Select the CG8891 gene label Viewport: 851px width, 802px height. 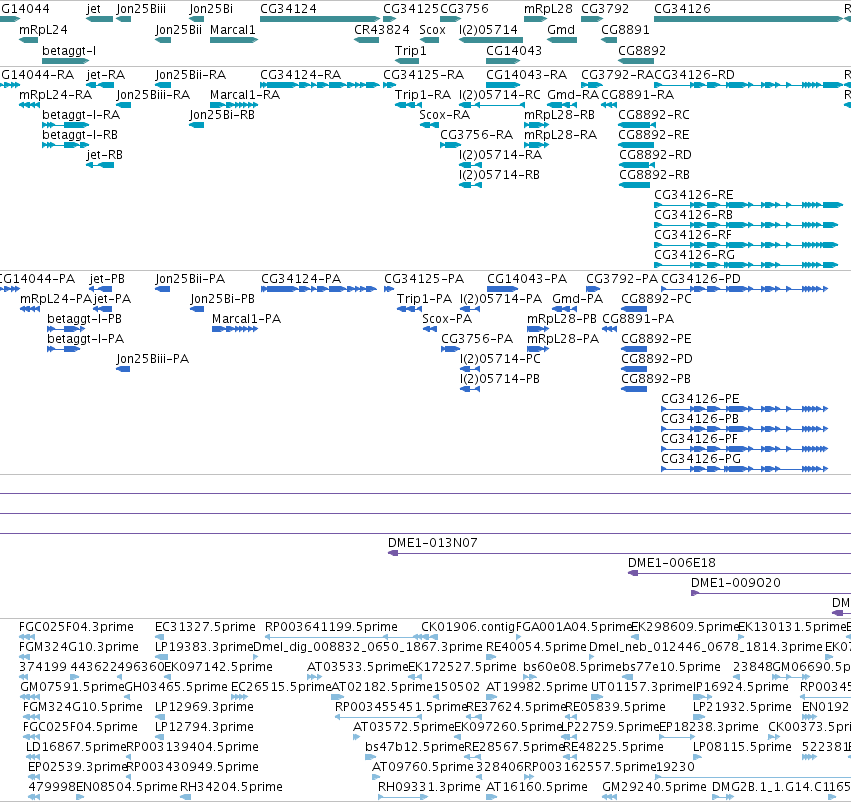[x=625, y=29]
